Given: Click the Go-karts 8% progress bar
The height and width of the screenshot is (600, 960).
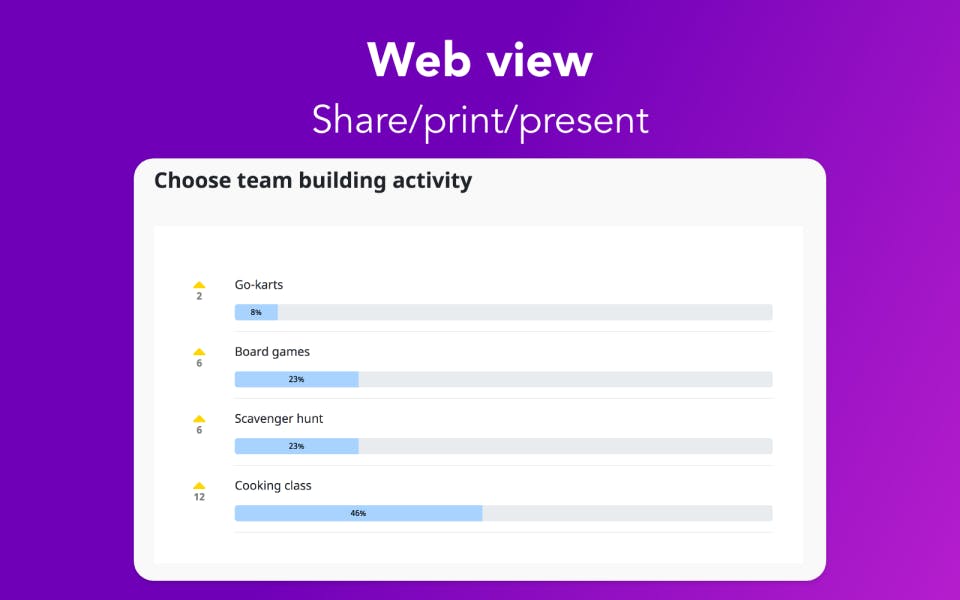Looking at the screenshot, I should click(x=256, y=312).
